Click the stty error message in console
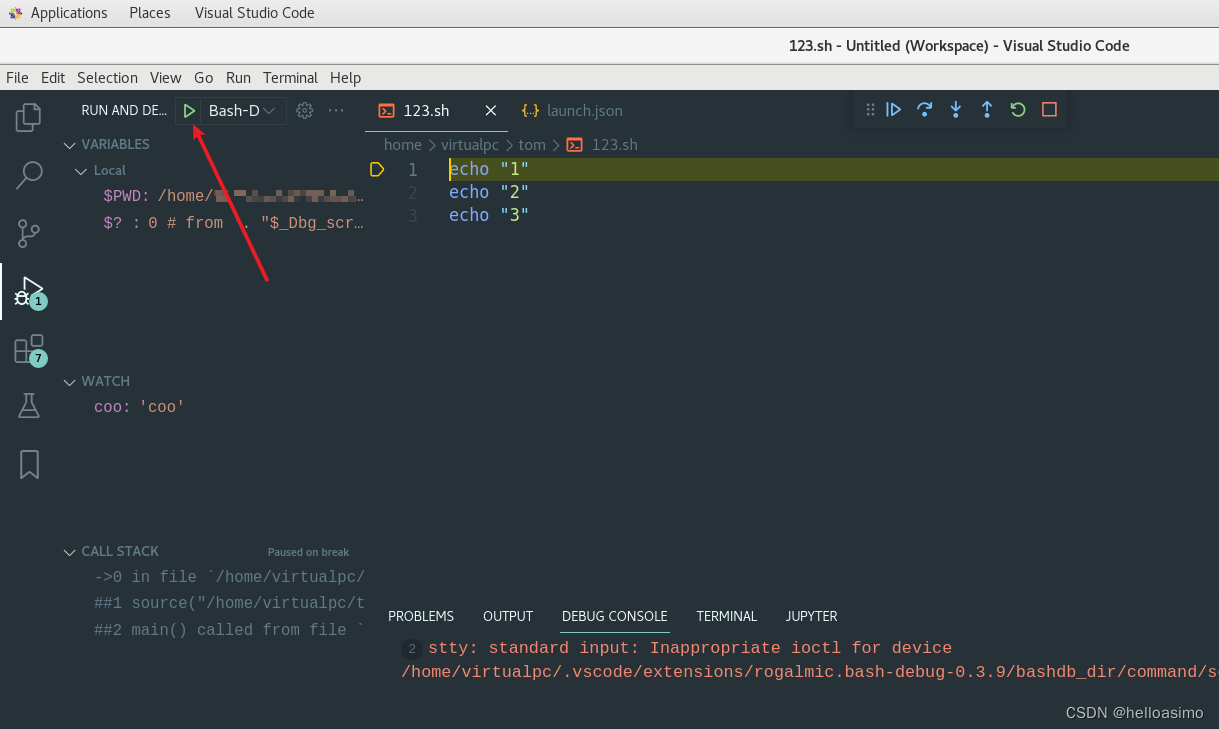The height and width of the screenshot is (729, 1219). tap(690, 648)
